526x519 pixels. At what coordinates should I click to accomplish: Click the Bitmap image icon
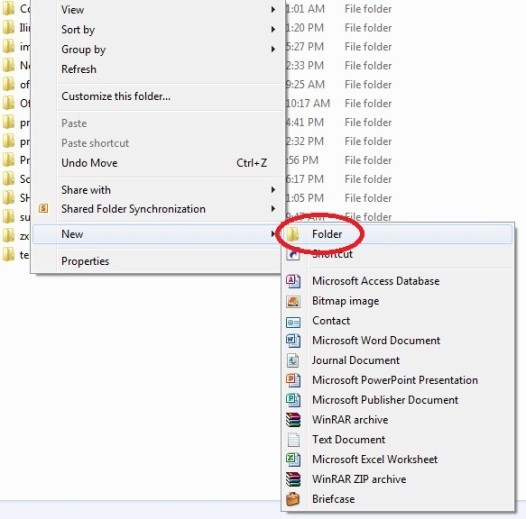coord(293,301)
